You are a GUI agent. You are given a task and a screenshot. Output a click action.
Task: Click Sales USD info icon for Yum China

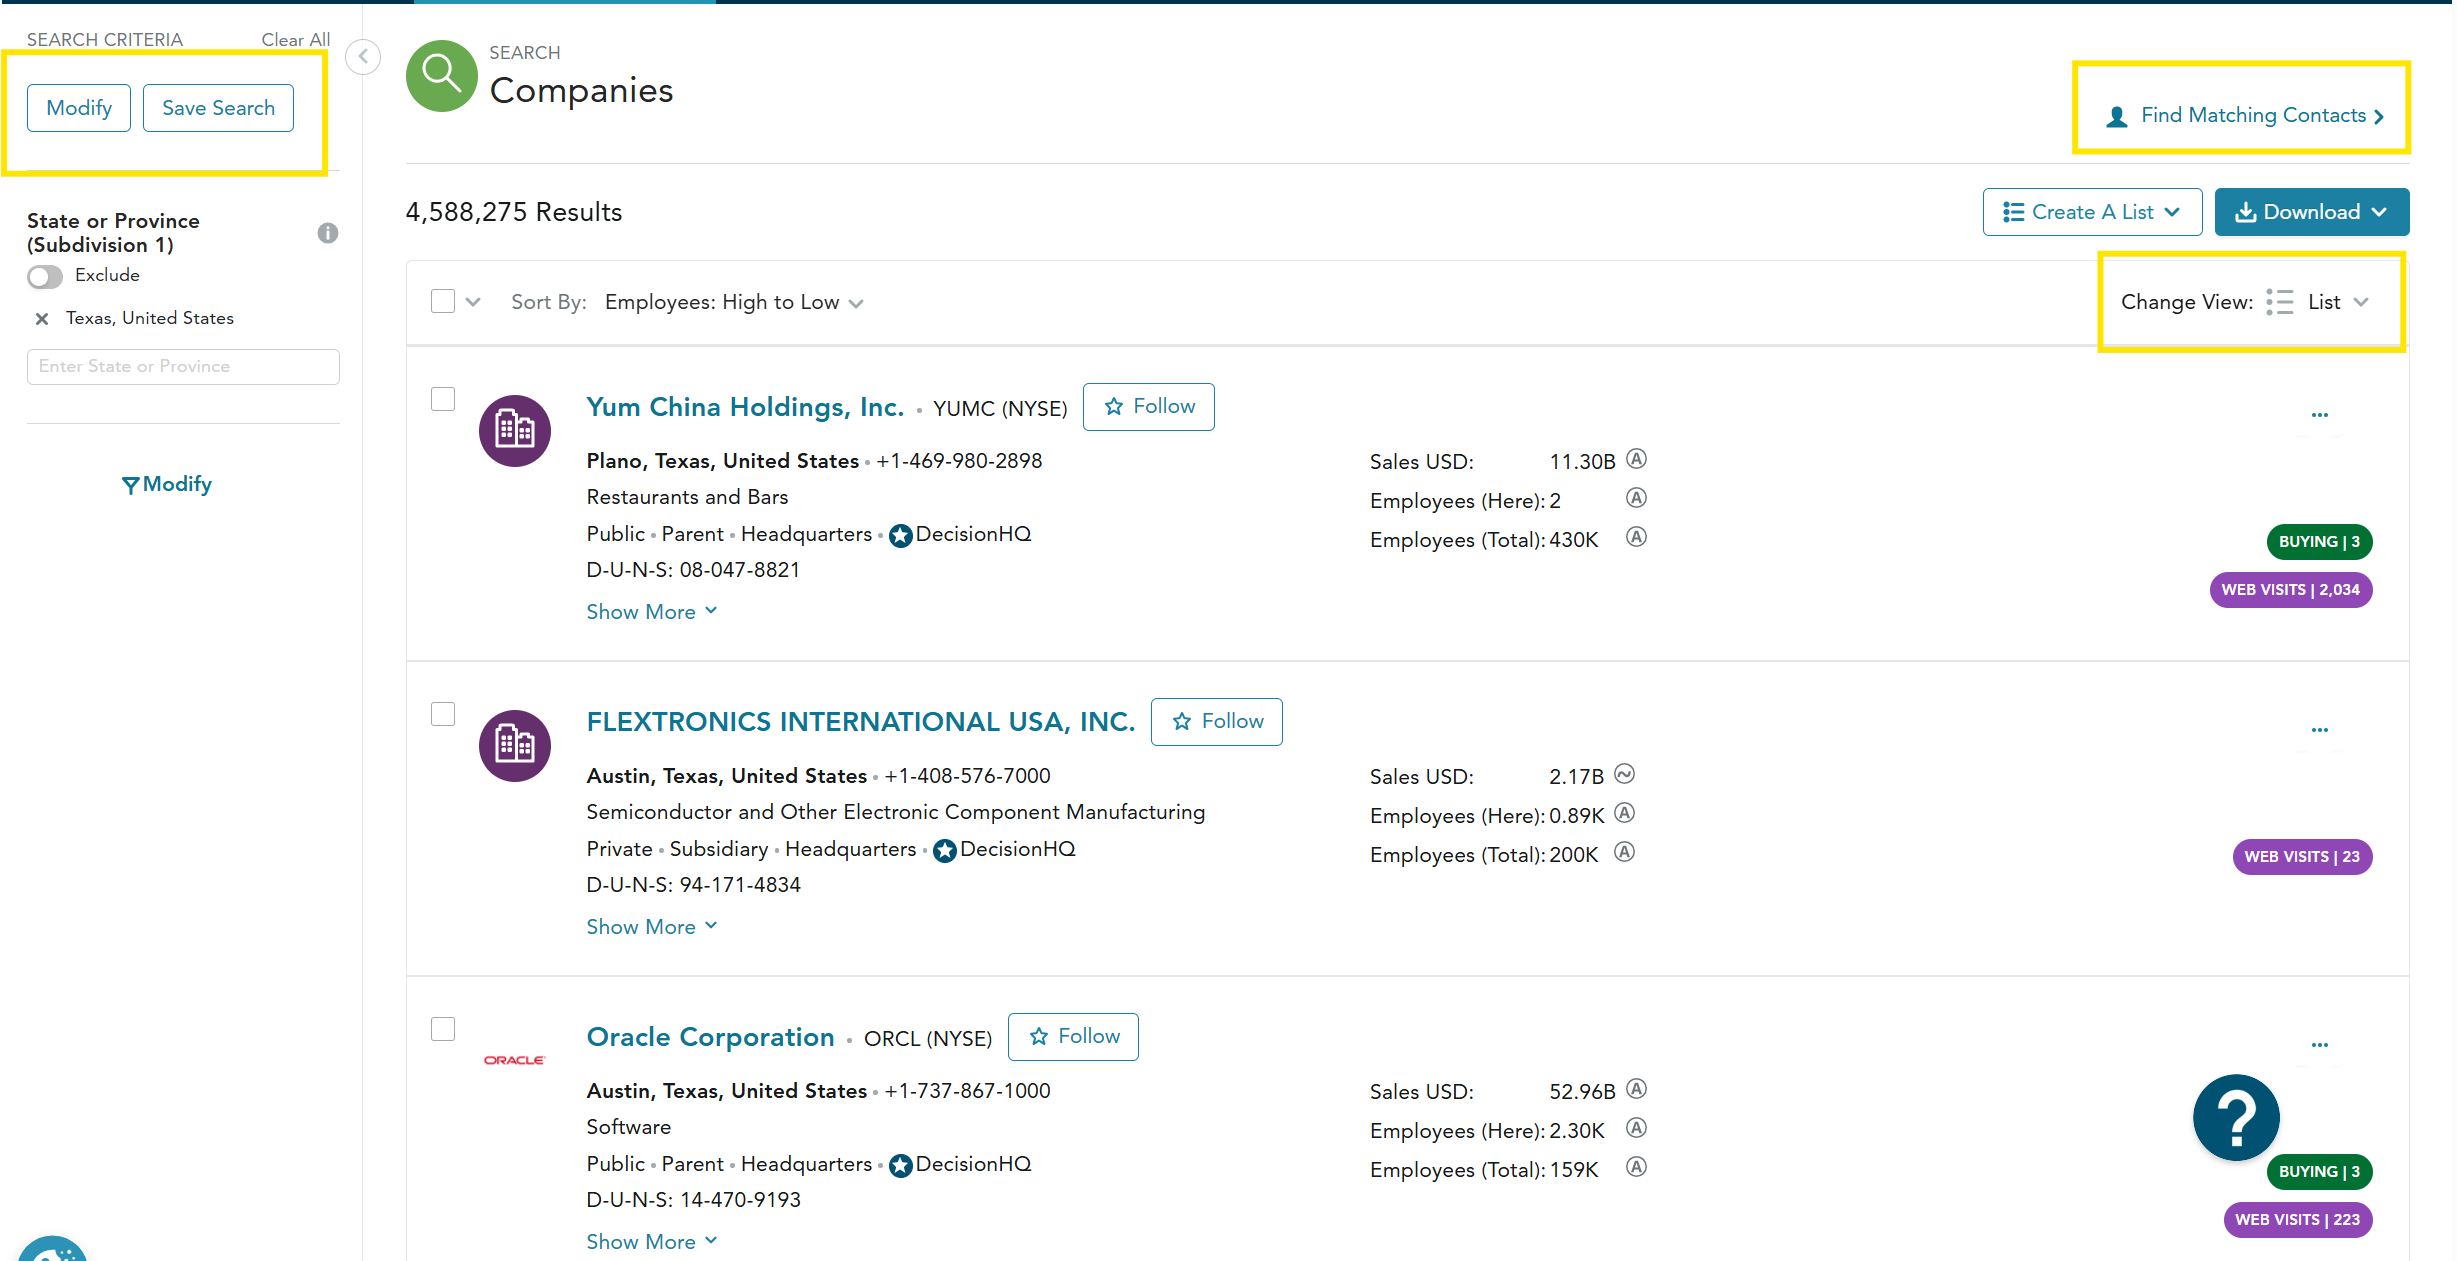click(x=1636, y=459)
